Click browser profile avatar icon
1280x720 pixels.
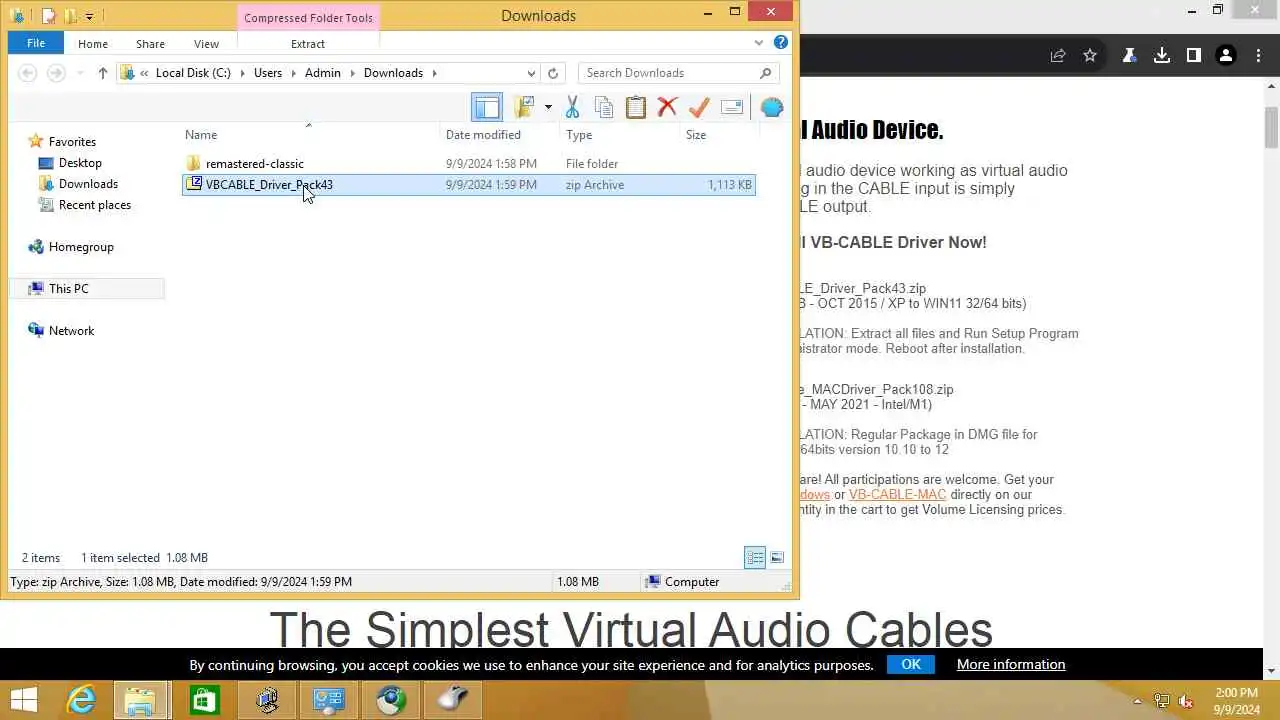click(1226, 56)
